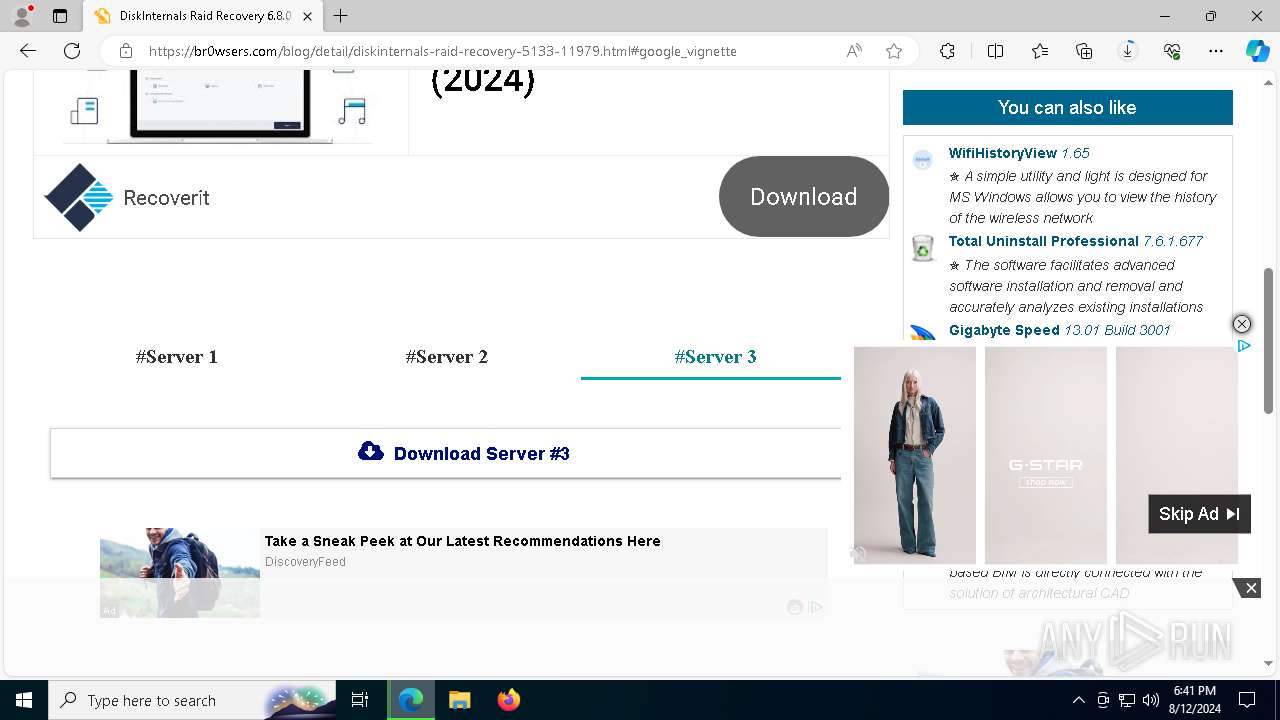Open the Edge profile icon
This screenshot has width=1280, height=720.
[x=22, y=16]
